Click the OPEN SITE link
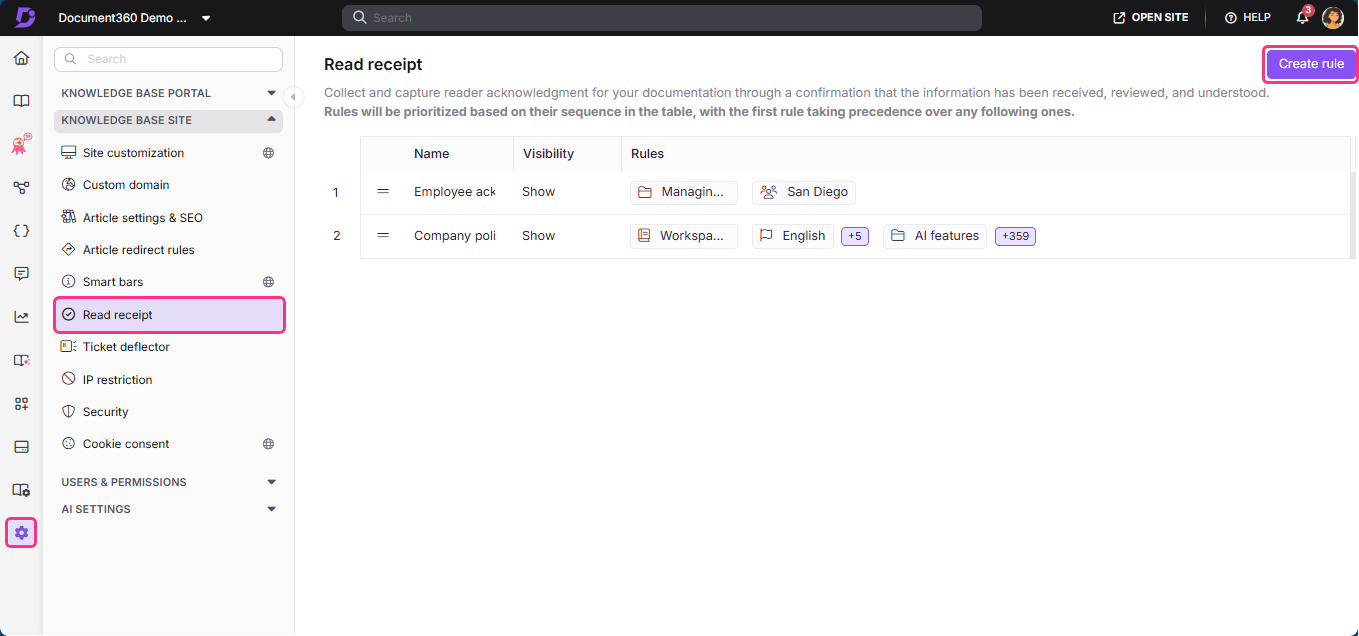 (x=1150, y=17)
